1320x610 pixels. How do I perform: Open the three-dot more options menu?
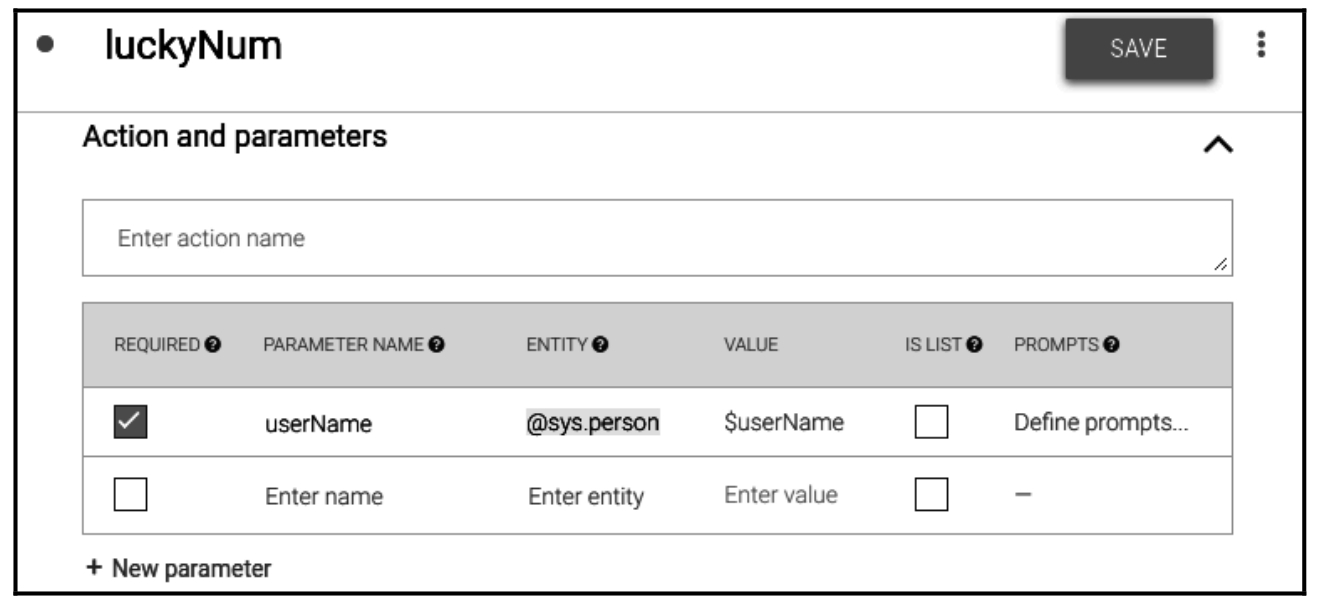coord(1261,45)
